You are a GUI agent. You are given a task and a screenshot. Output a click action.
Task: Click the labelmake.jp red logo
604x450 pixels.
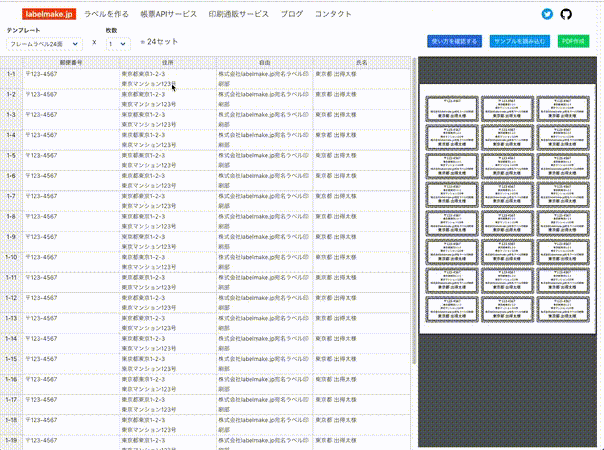pyautogui.click(x=49, y=14)
